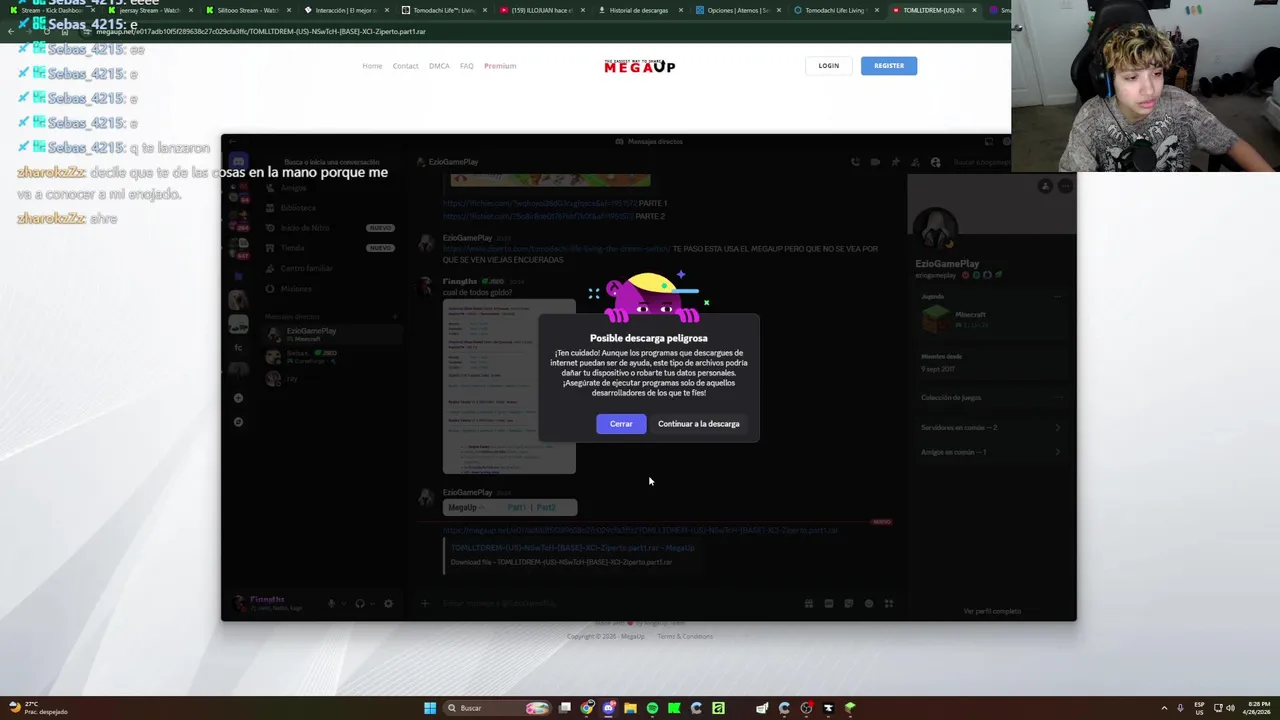Mute the Discord microphone
Image resolution: width=1280 pixels, height=720 pixels.
pyautogui.click(x=331, y=603)
